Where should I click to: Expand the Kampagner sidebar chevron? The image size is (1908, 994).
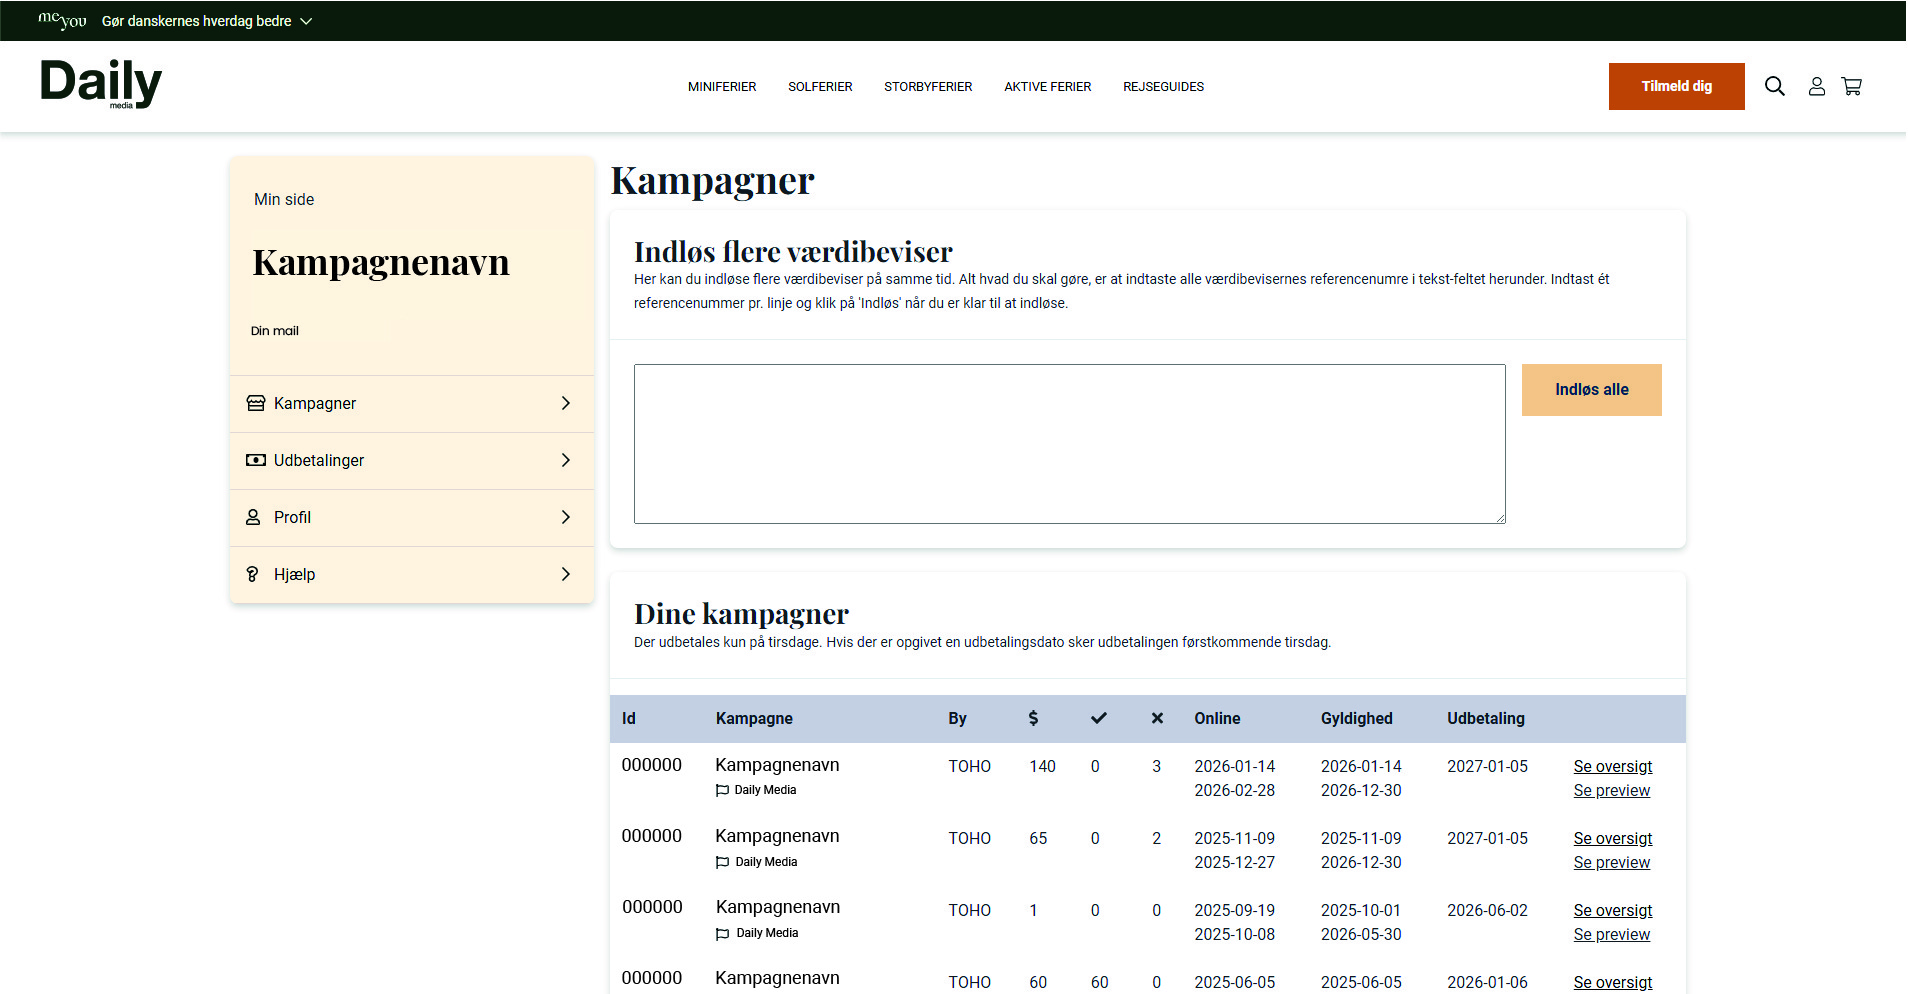click(565, 403)
